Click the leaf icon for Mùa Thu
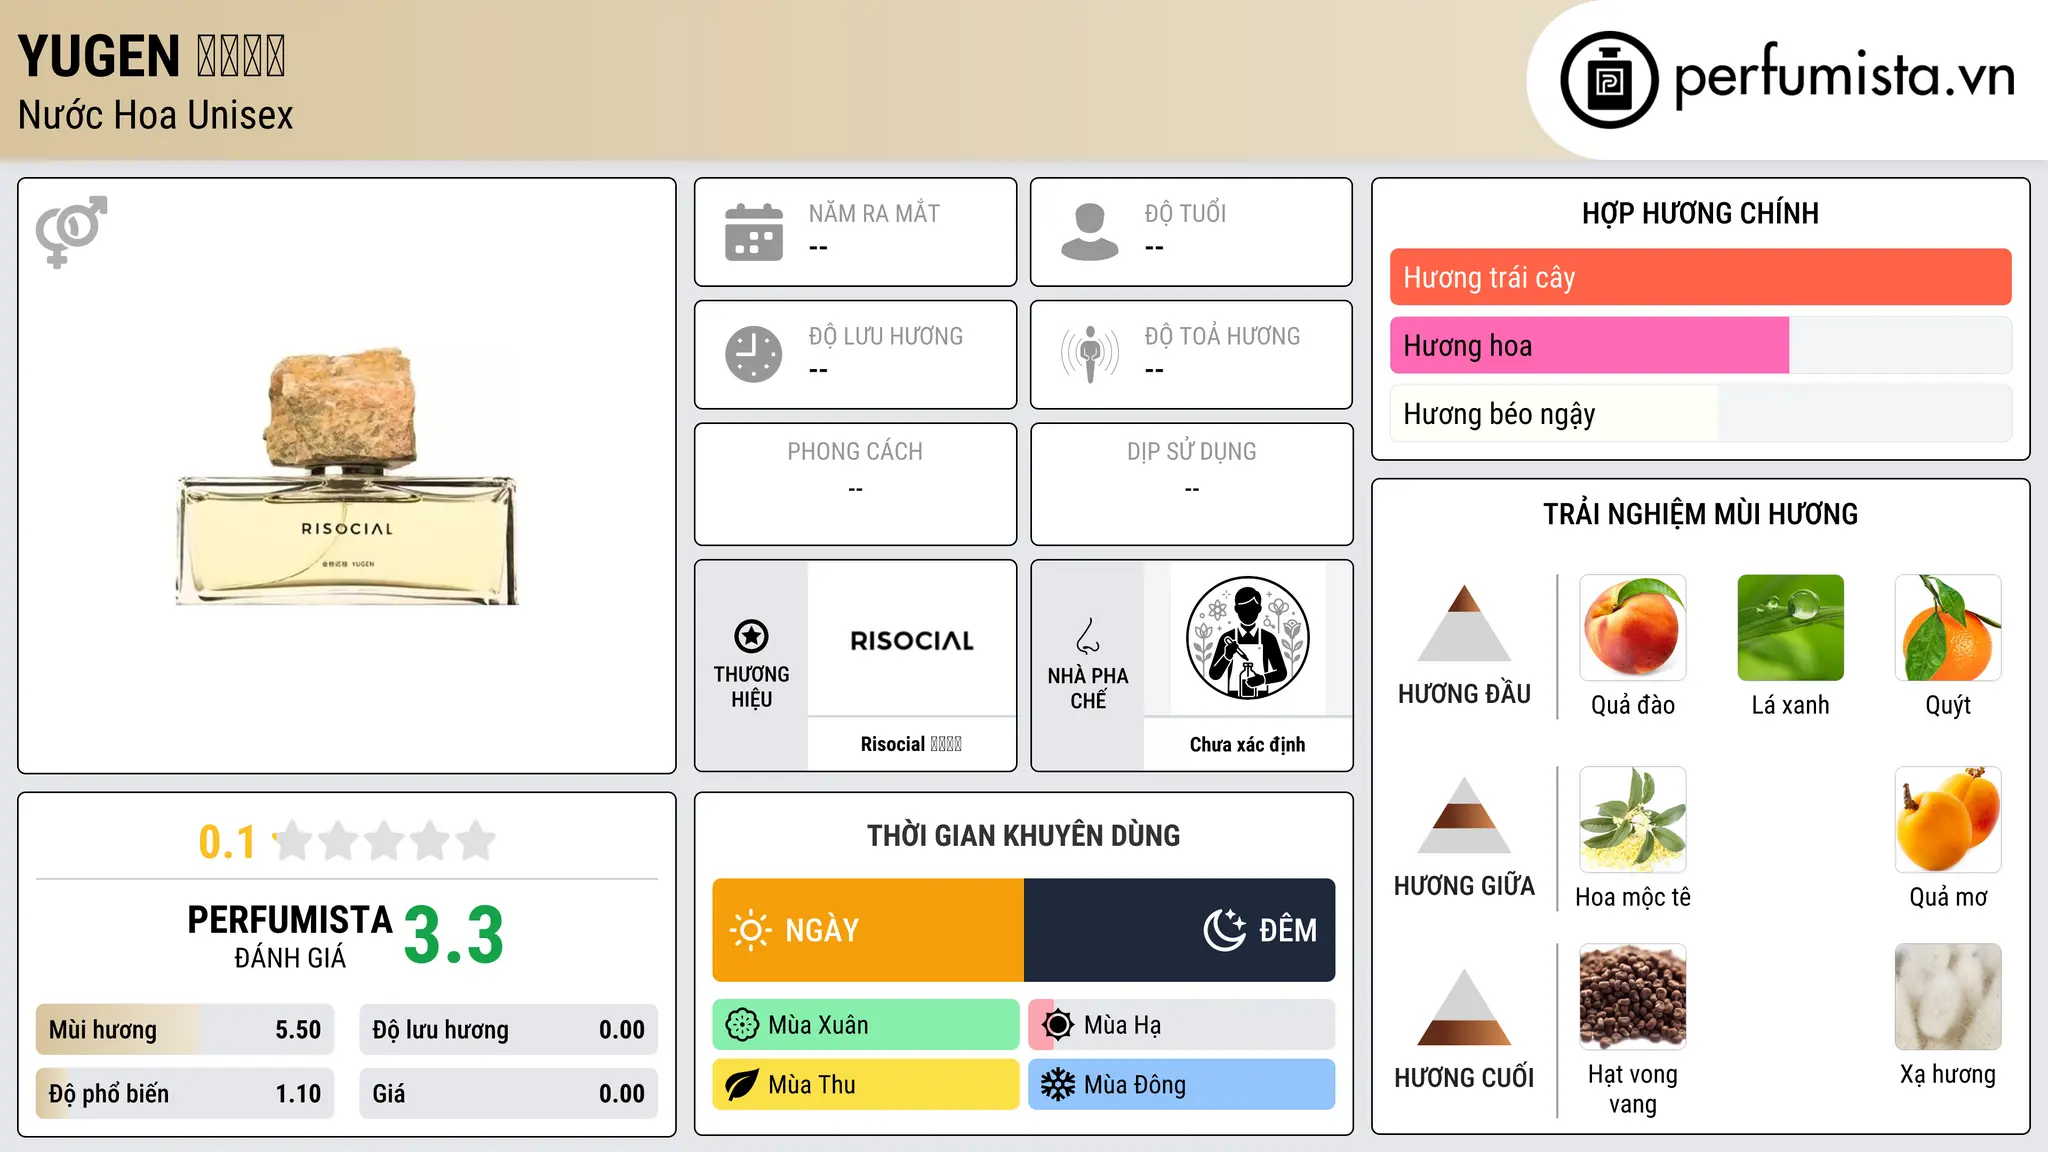This screenshot has height=1152, width=2048. tap(742, 1085)
